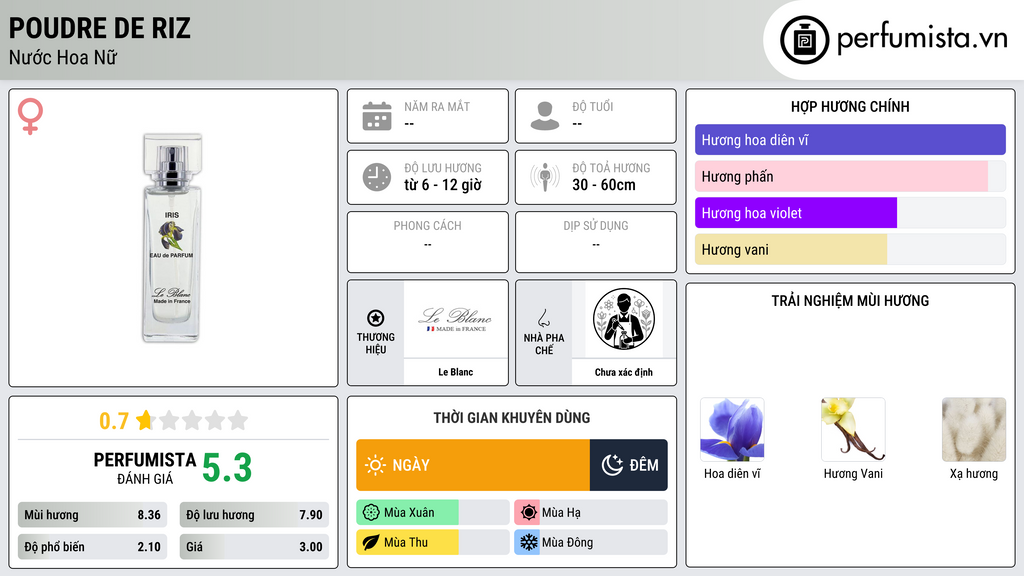The image size is (1024, 576).
Task: Open the Poudre de Riz bottle image
Action: coord(172,238)
